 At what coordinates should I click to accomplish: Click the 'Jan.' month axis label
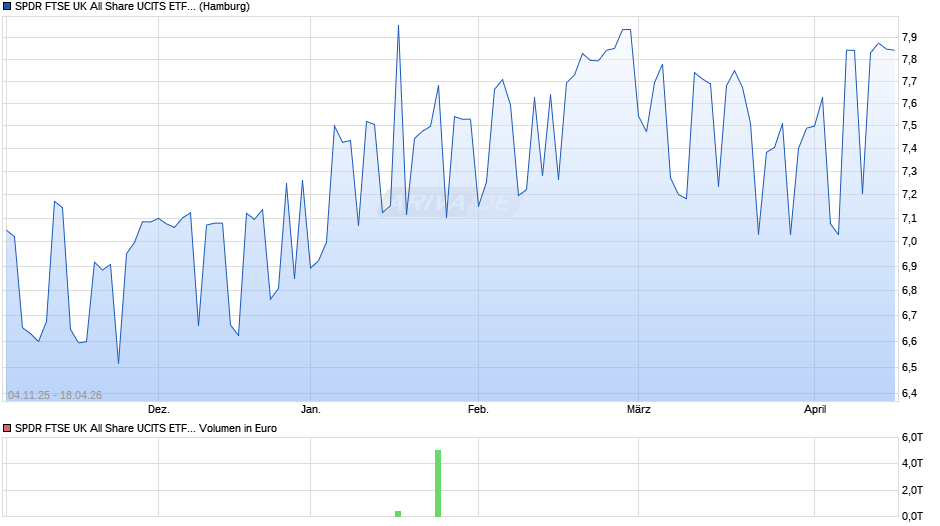coord(311,410)
